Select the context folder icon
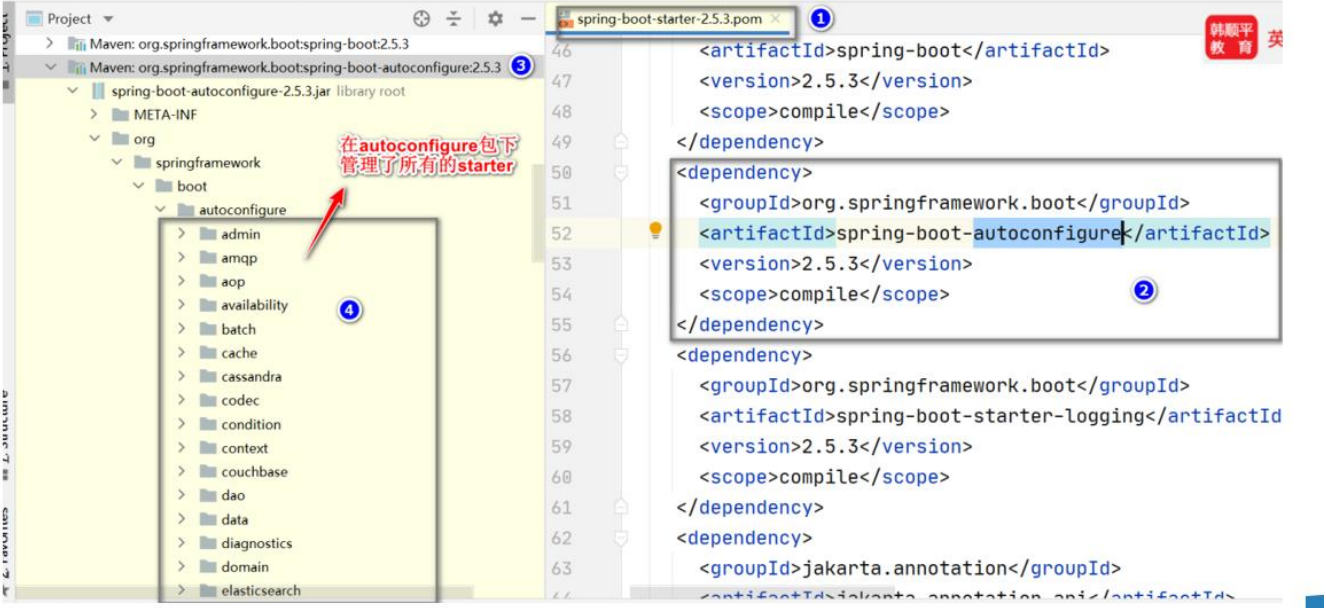This screenshot has height=608, width=1326. [x=207, y=448]
